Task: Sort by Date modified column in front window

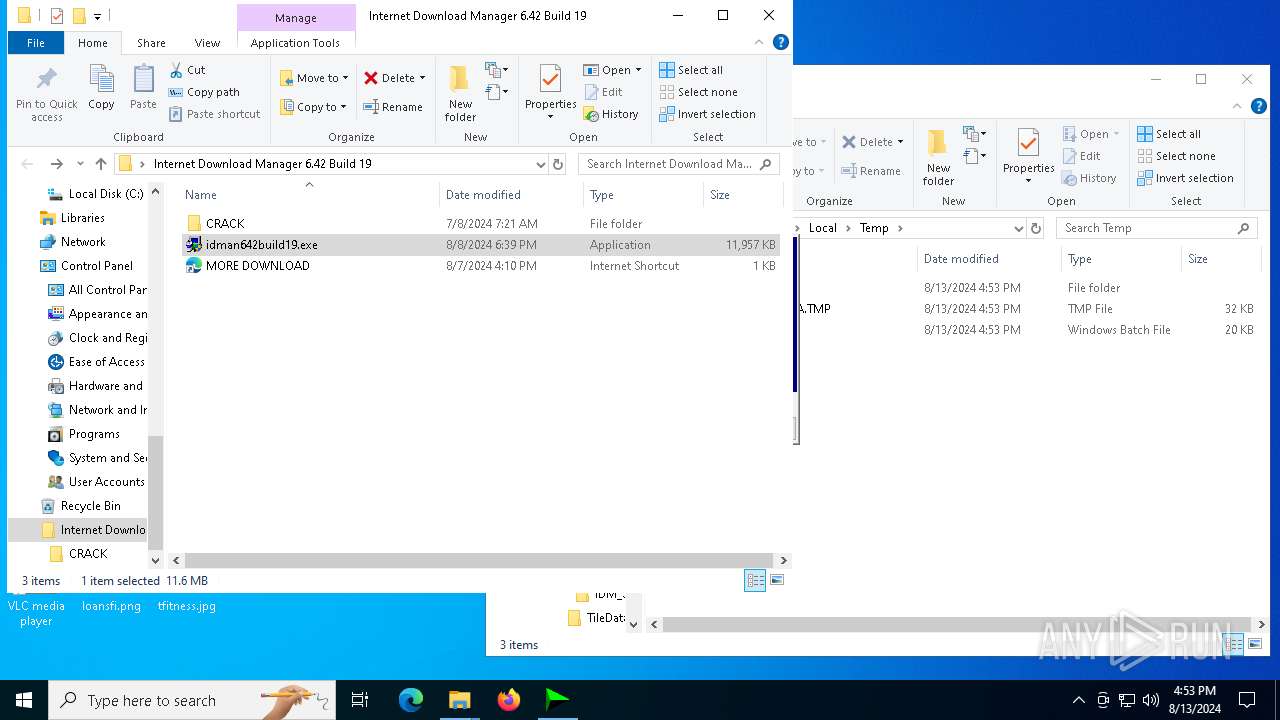Action: 511,195
